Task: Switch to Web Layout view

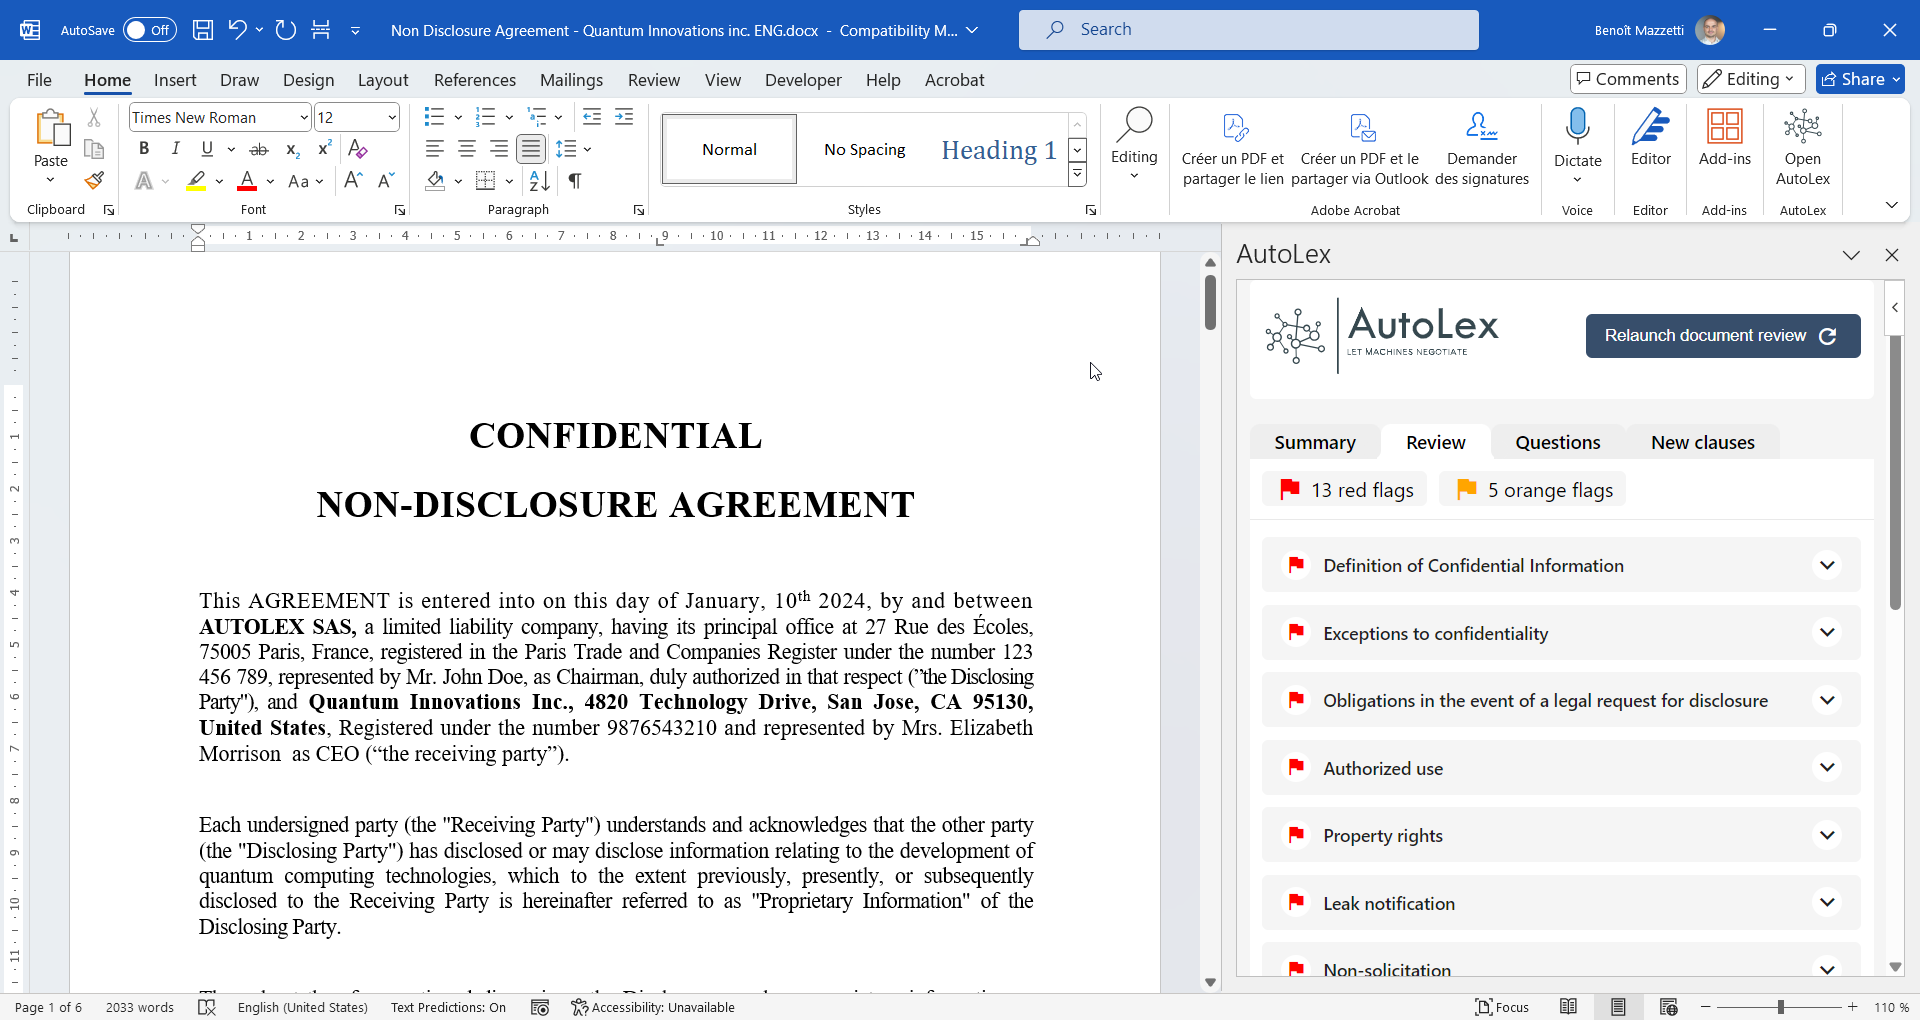Action: pos(1668,1007)
